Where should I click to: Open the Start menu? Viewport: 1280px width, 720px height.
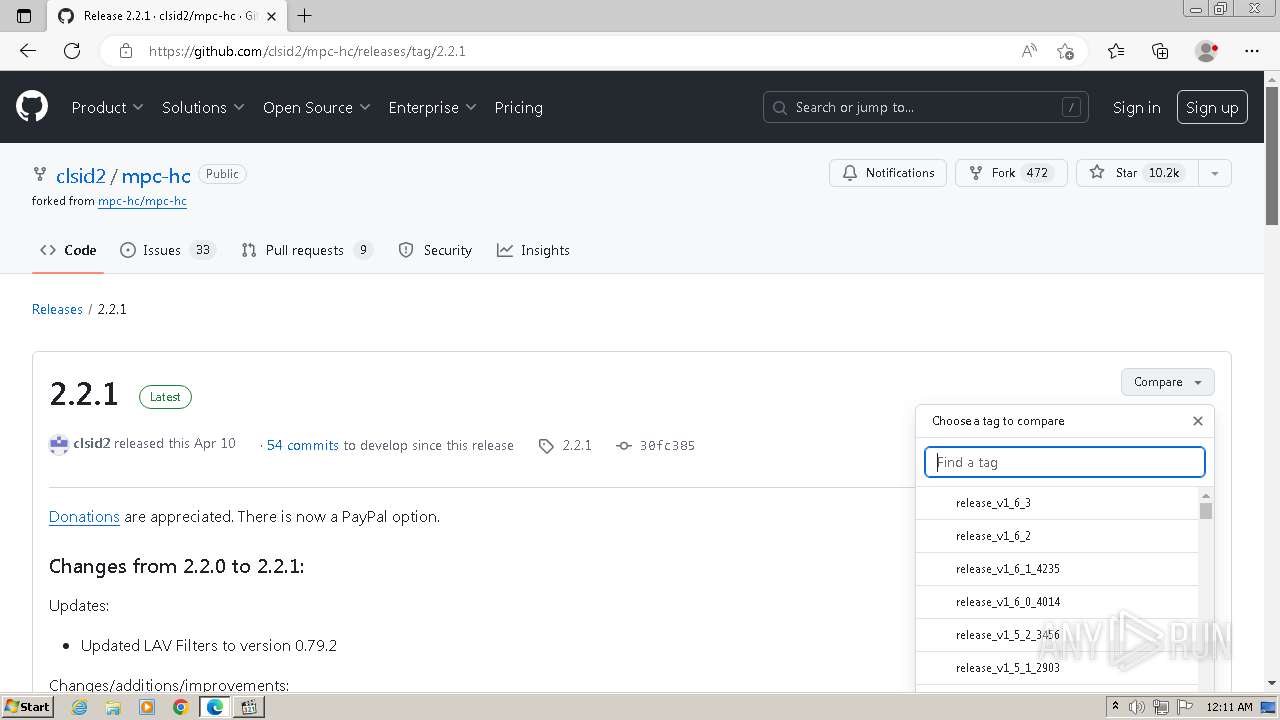point(27,706)
